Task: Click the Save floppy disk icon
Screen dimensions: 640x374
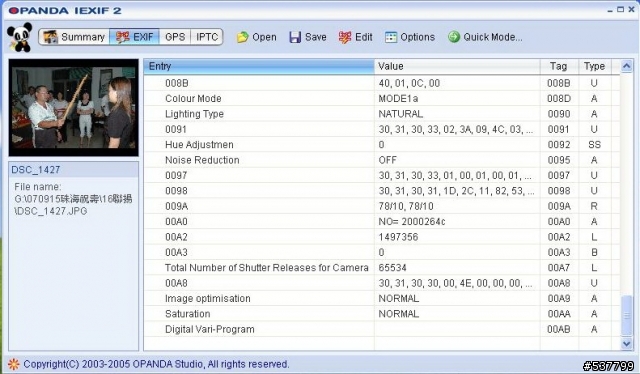Action: click(x=295, y=37)
